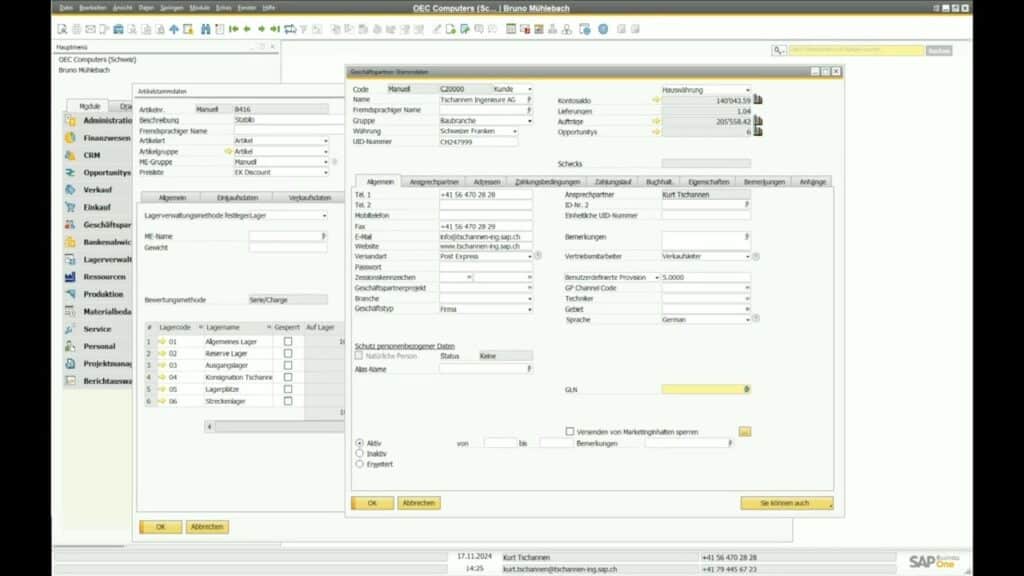Open the CRM module

[x=91, y=155]
